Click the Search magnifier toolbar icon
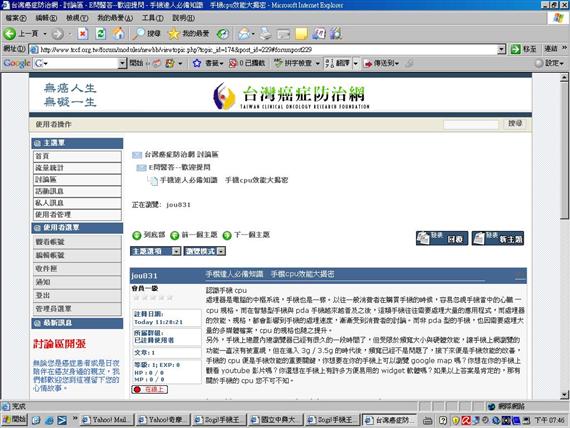Viewport: 570px width, 428px height. 146,34
